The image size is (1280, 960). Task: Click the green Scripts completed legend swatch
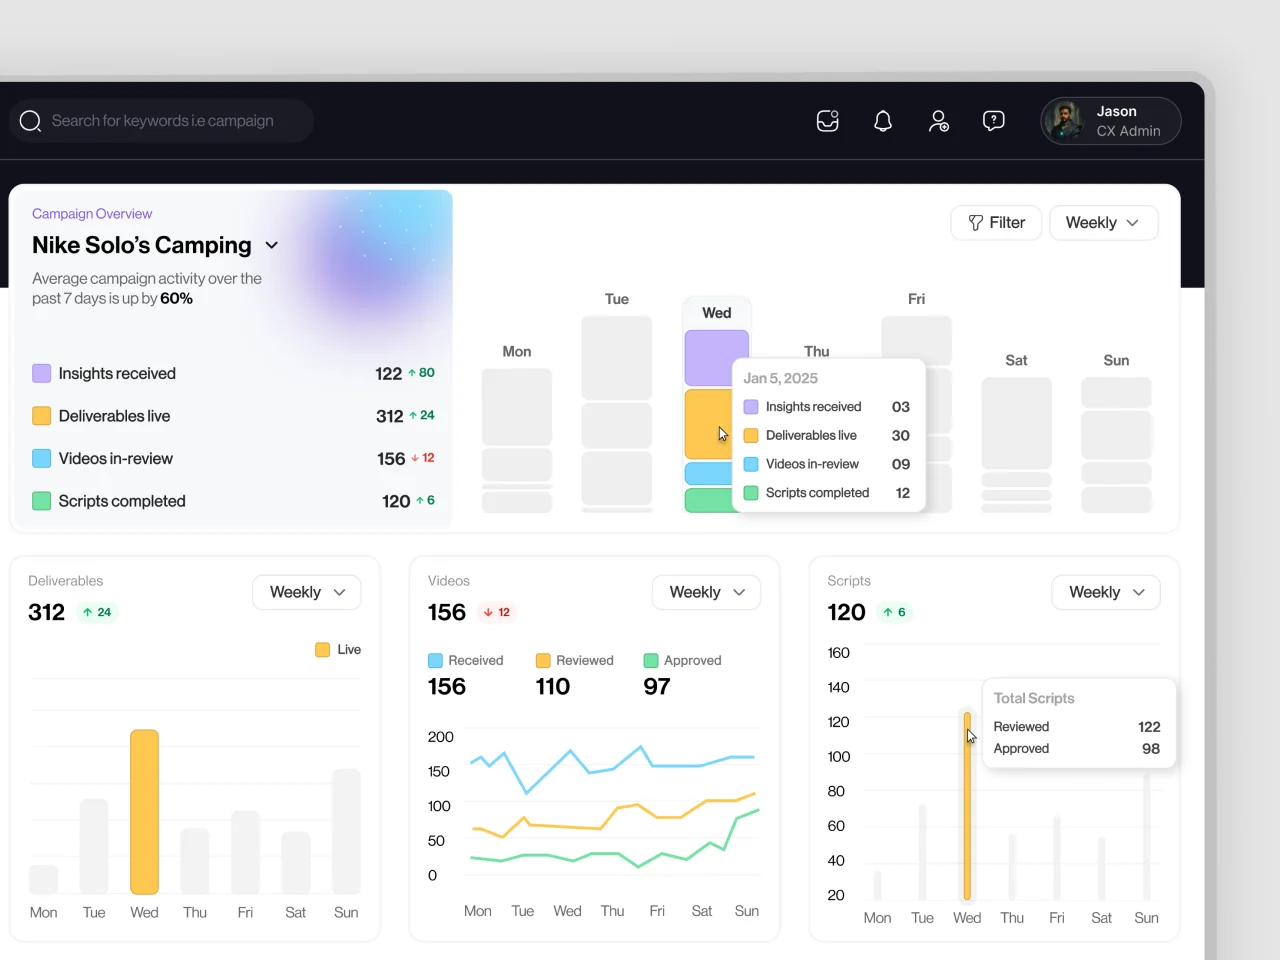(41, 501)
